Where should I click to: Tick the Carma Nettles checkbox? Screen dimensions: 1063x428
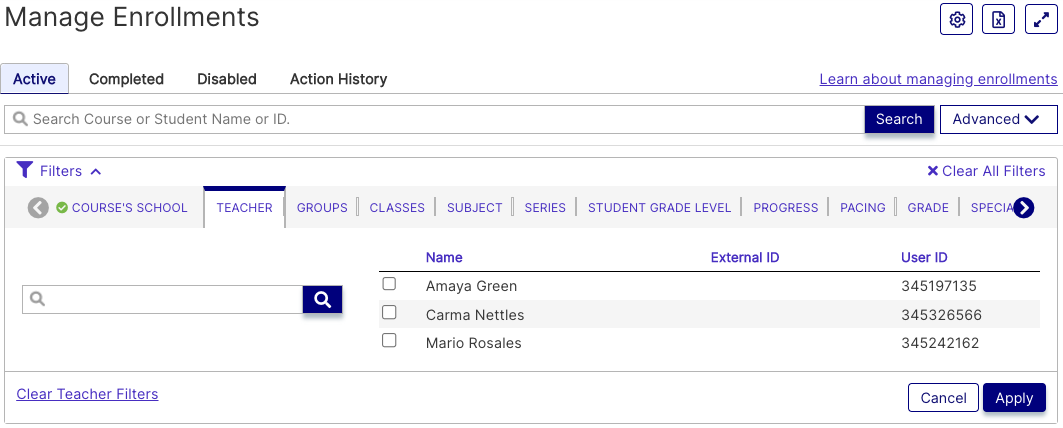tap(389, 312)
